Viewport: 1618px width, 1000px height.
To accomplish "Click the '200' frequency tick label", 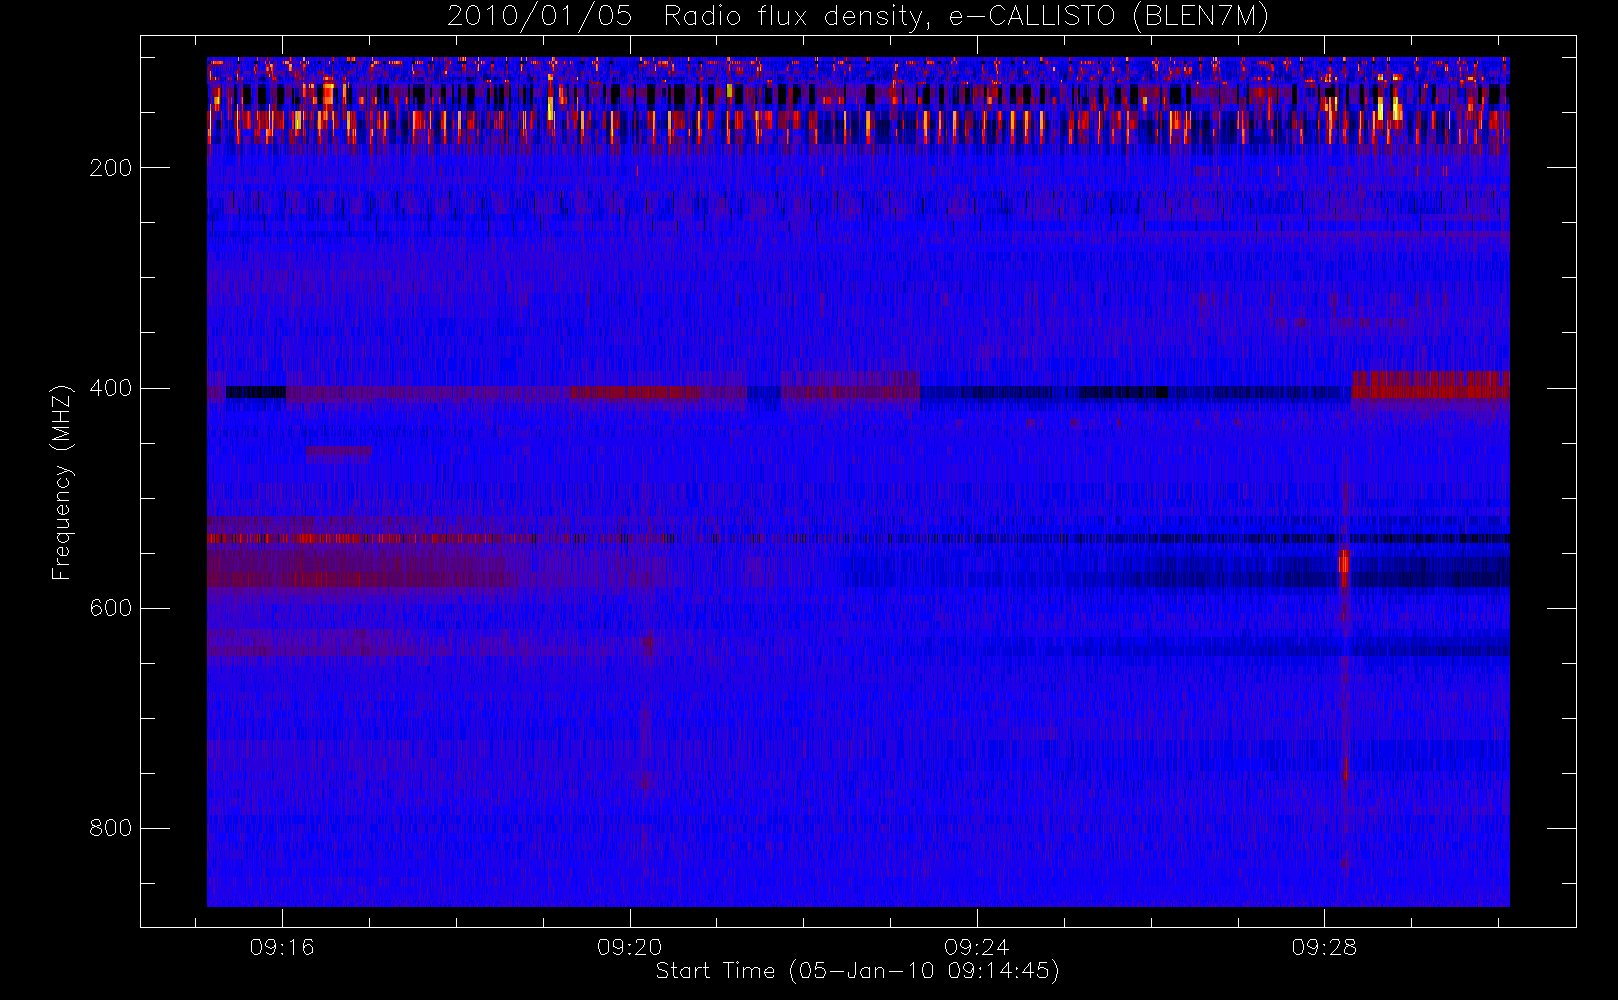I will [x=111, y=168].
